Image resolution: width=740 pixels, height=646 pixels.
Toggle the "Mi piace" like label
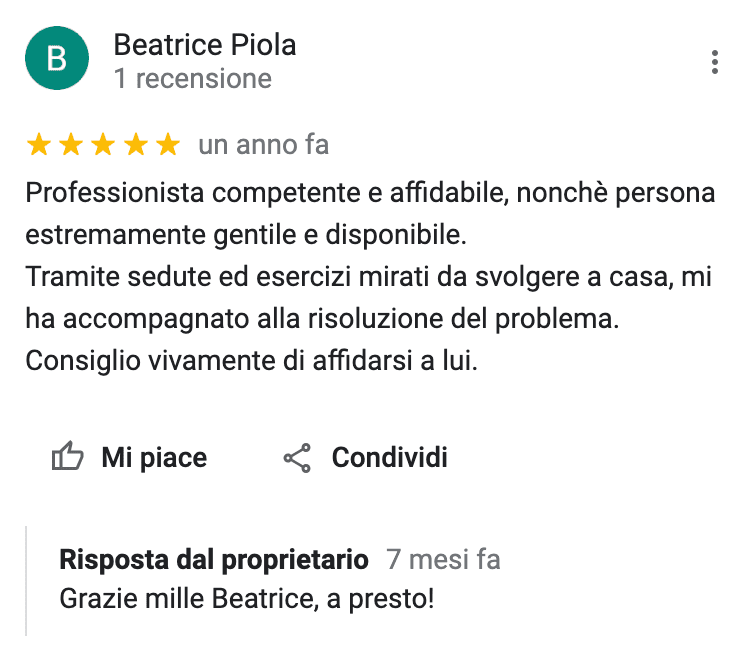[x=154, y=458]
